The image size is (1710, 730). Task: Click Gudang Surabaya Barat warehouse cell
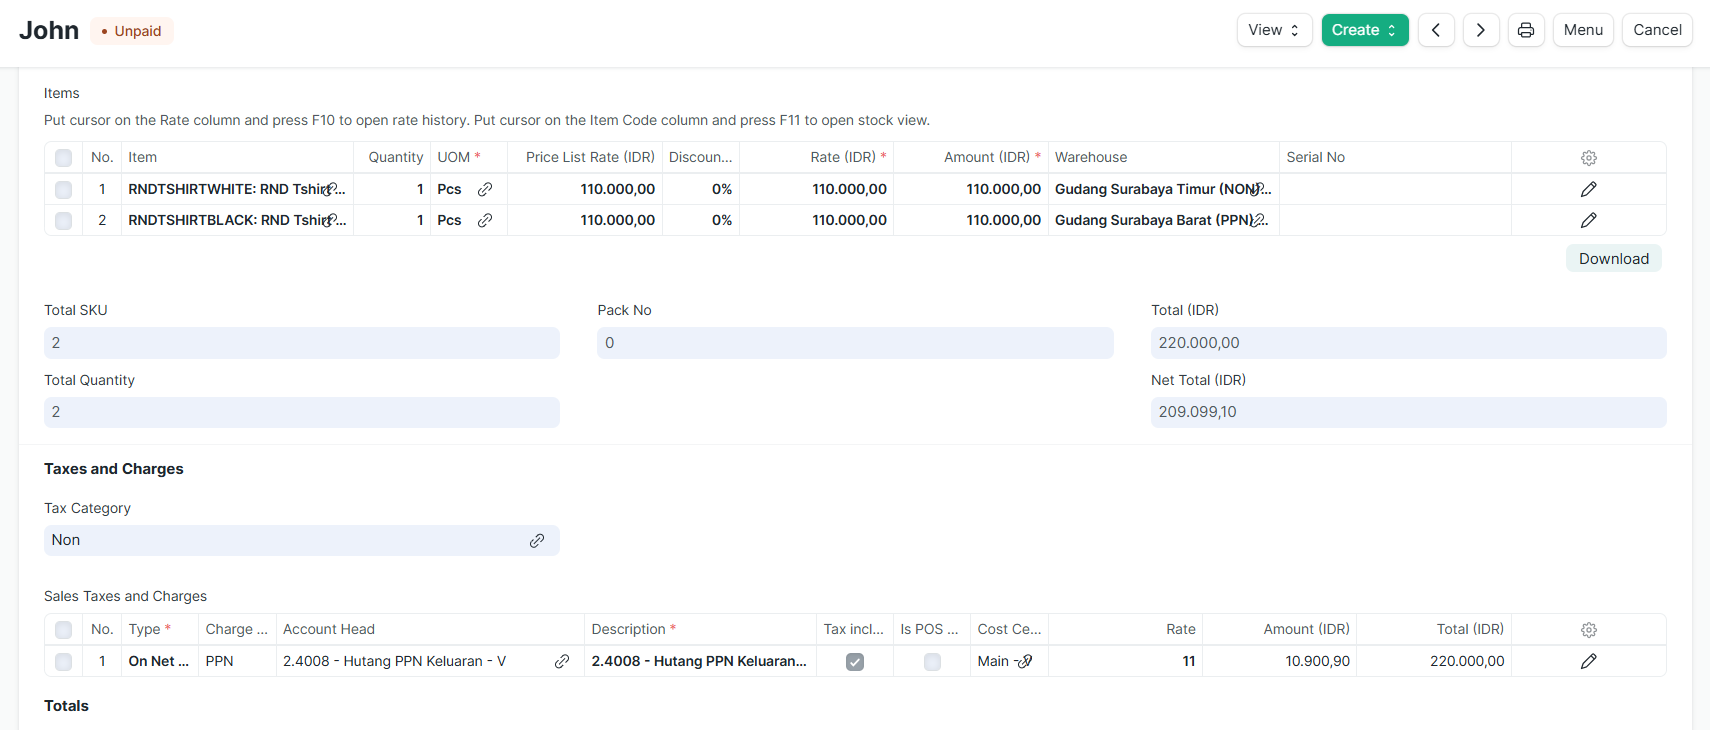coord(1163,220)
